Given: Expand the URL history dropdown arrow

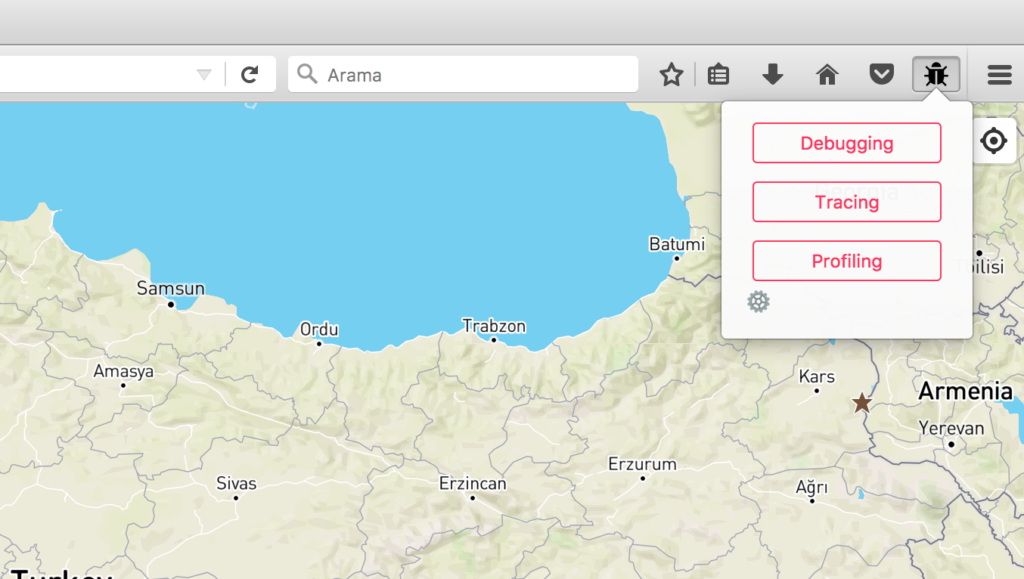Looking at the screenshot, I should click(x=204, y=74).
